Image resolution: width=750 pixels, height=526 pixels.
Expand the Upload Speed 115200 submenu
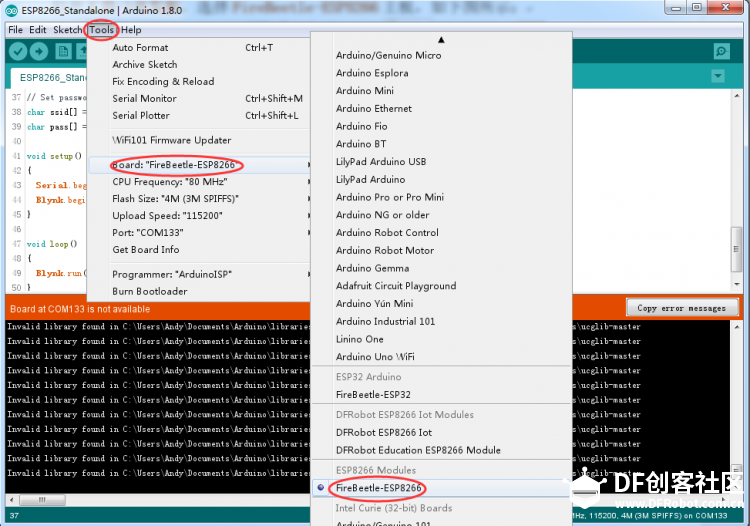[199, 216]
